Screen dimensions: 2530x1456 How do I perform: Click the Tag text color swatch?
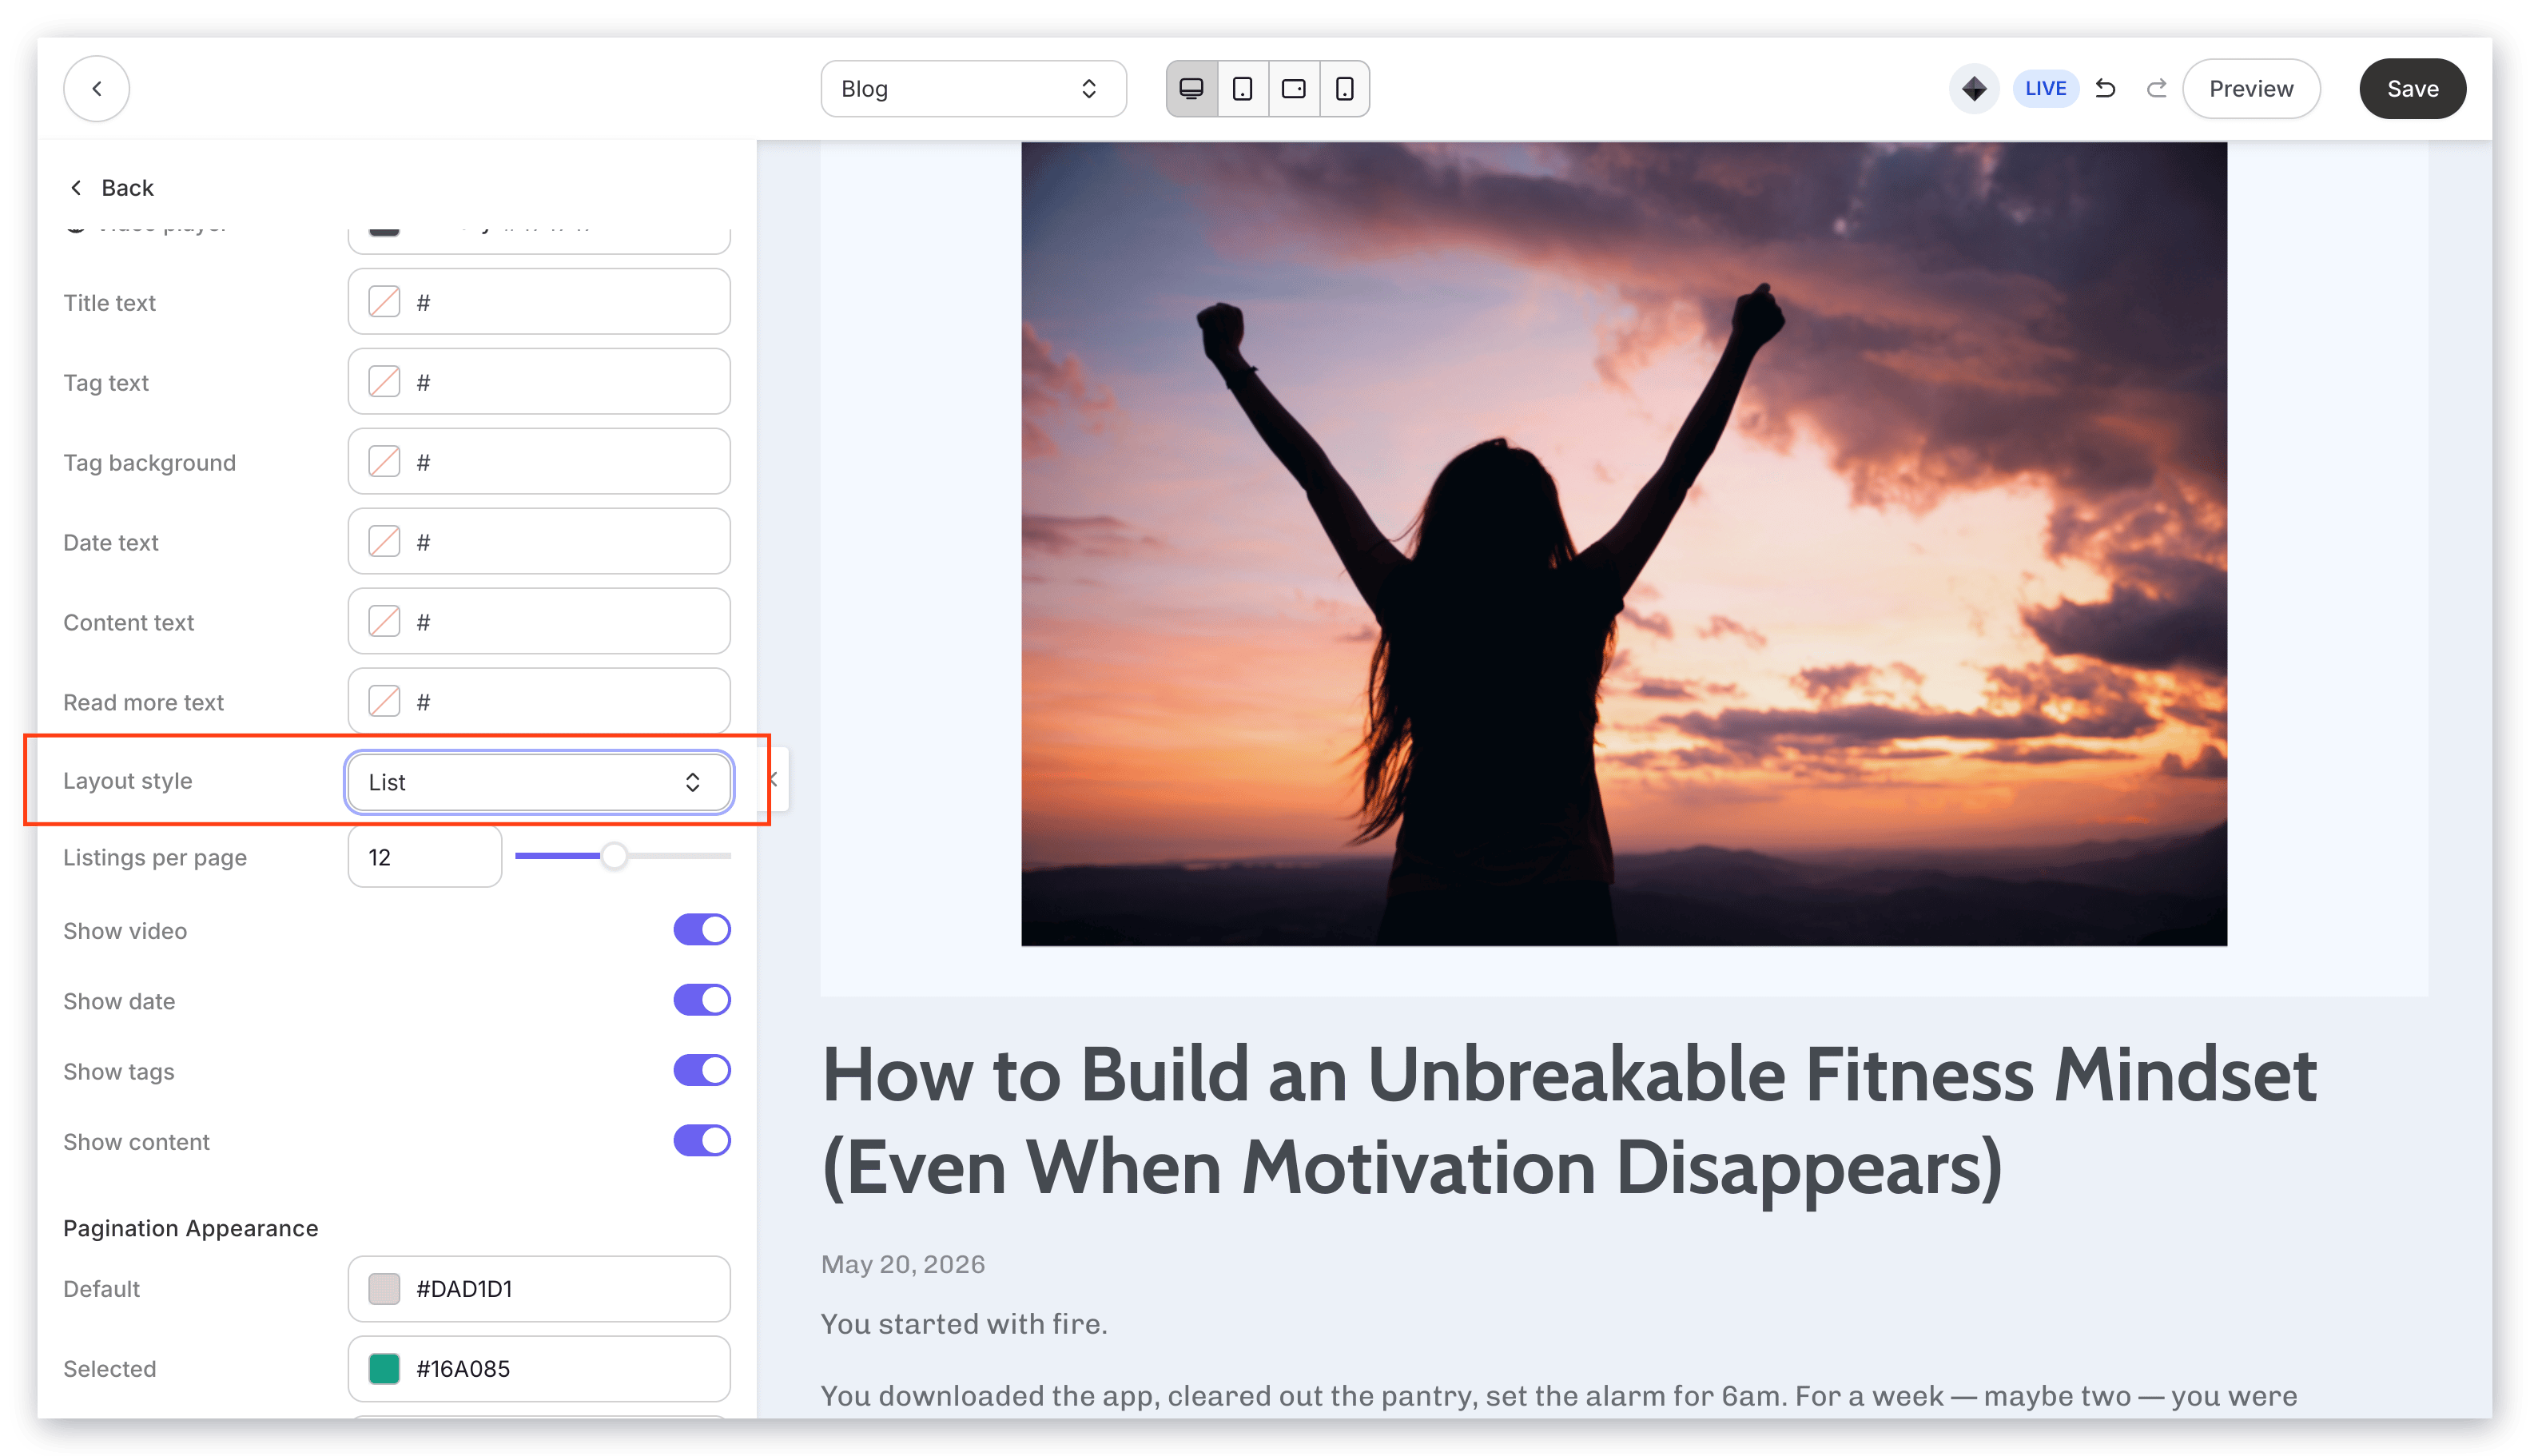pos(384,382)
